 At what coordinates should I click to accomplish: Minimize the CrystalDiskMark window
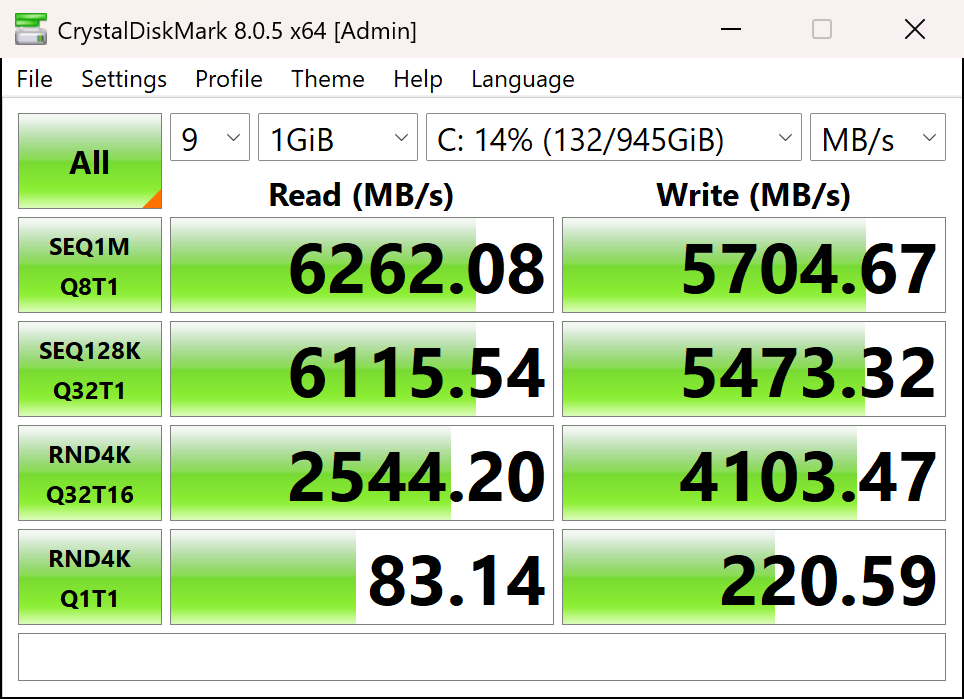(730, 29)
